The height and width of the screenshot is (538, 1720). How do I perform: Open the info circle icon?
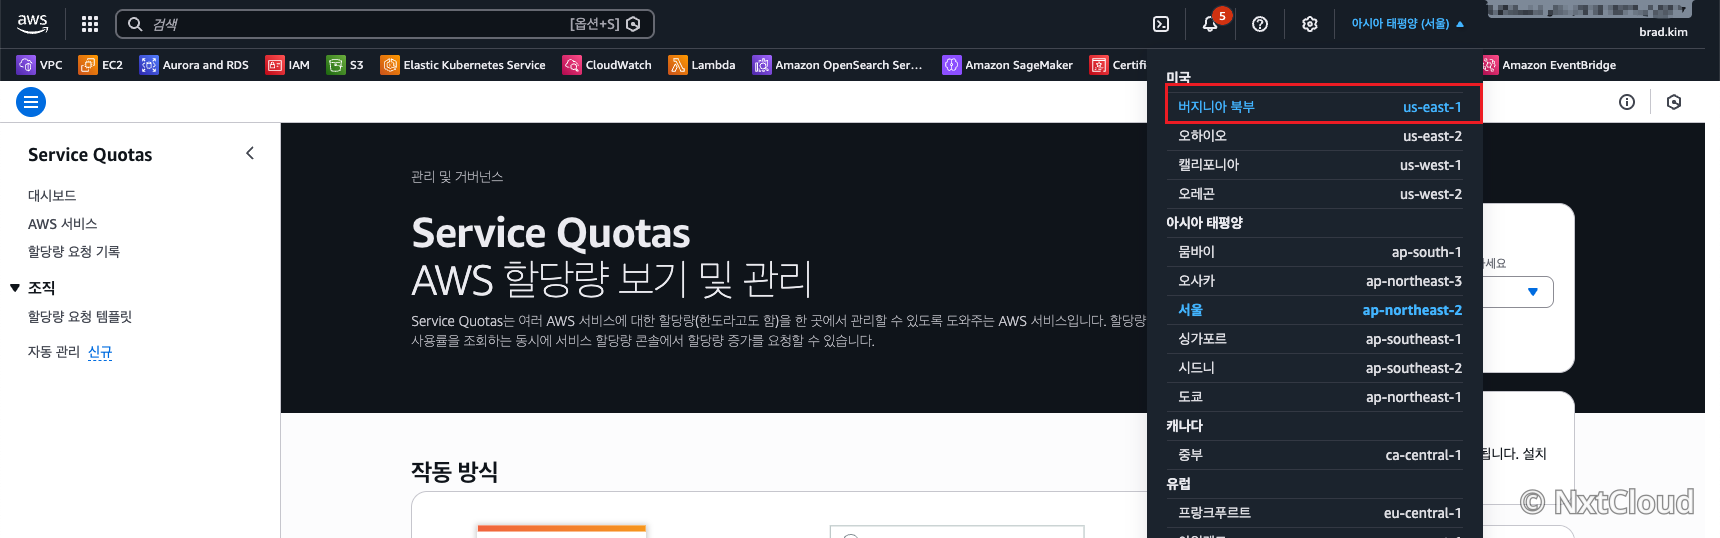click(x=1627, y=102)
